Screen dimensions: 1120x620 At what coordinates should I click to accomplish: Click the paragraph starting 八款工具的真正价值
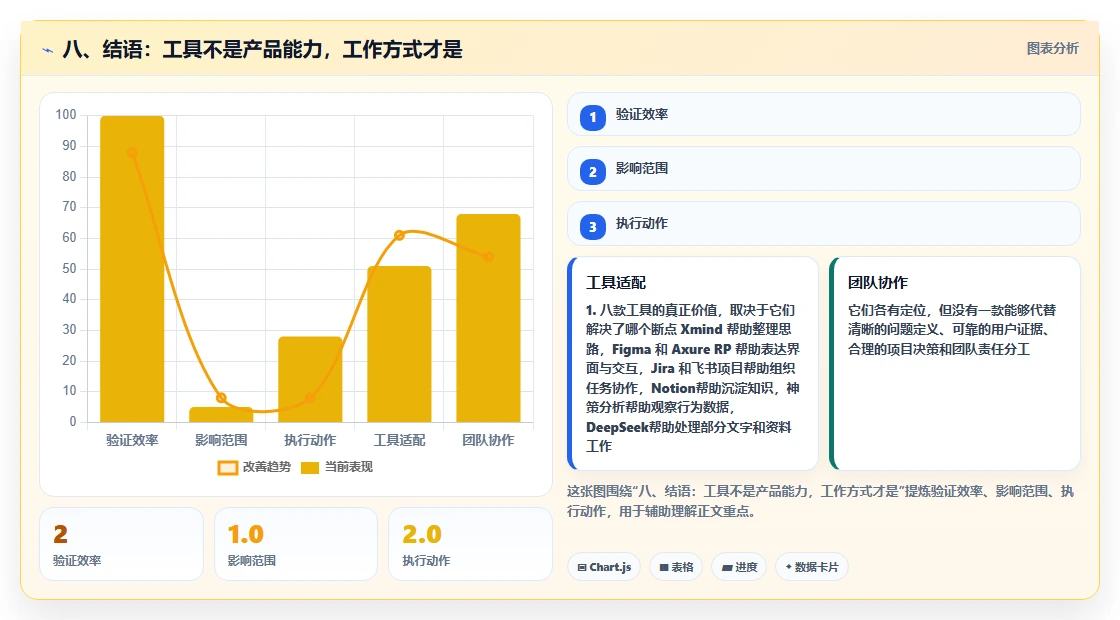click(692, 378)
